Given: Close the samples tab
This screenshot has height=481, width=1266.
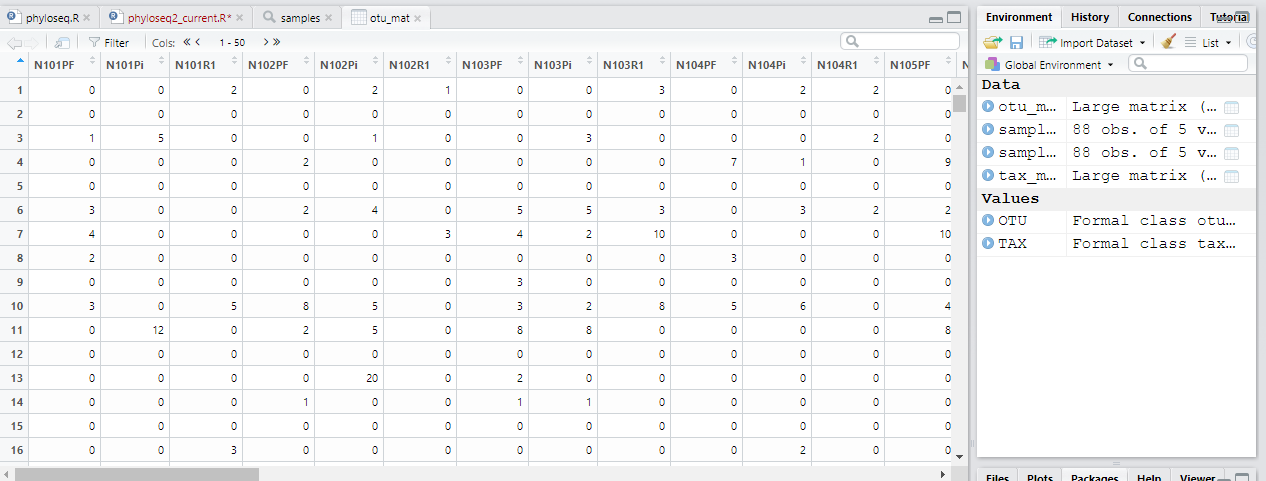Looking at the screenshot, I should point(330,18).
